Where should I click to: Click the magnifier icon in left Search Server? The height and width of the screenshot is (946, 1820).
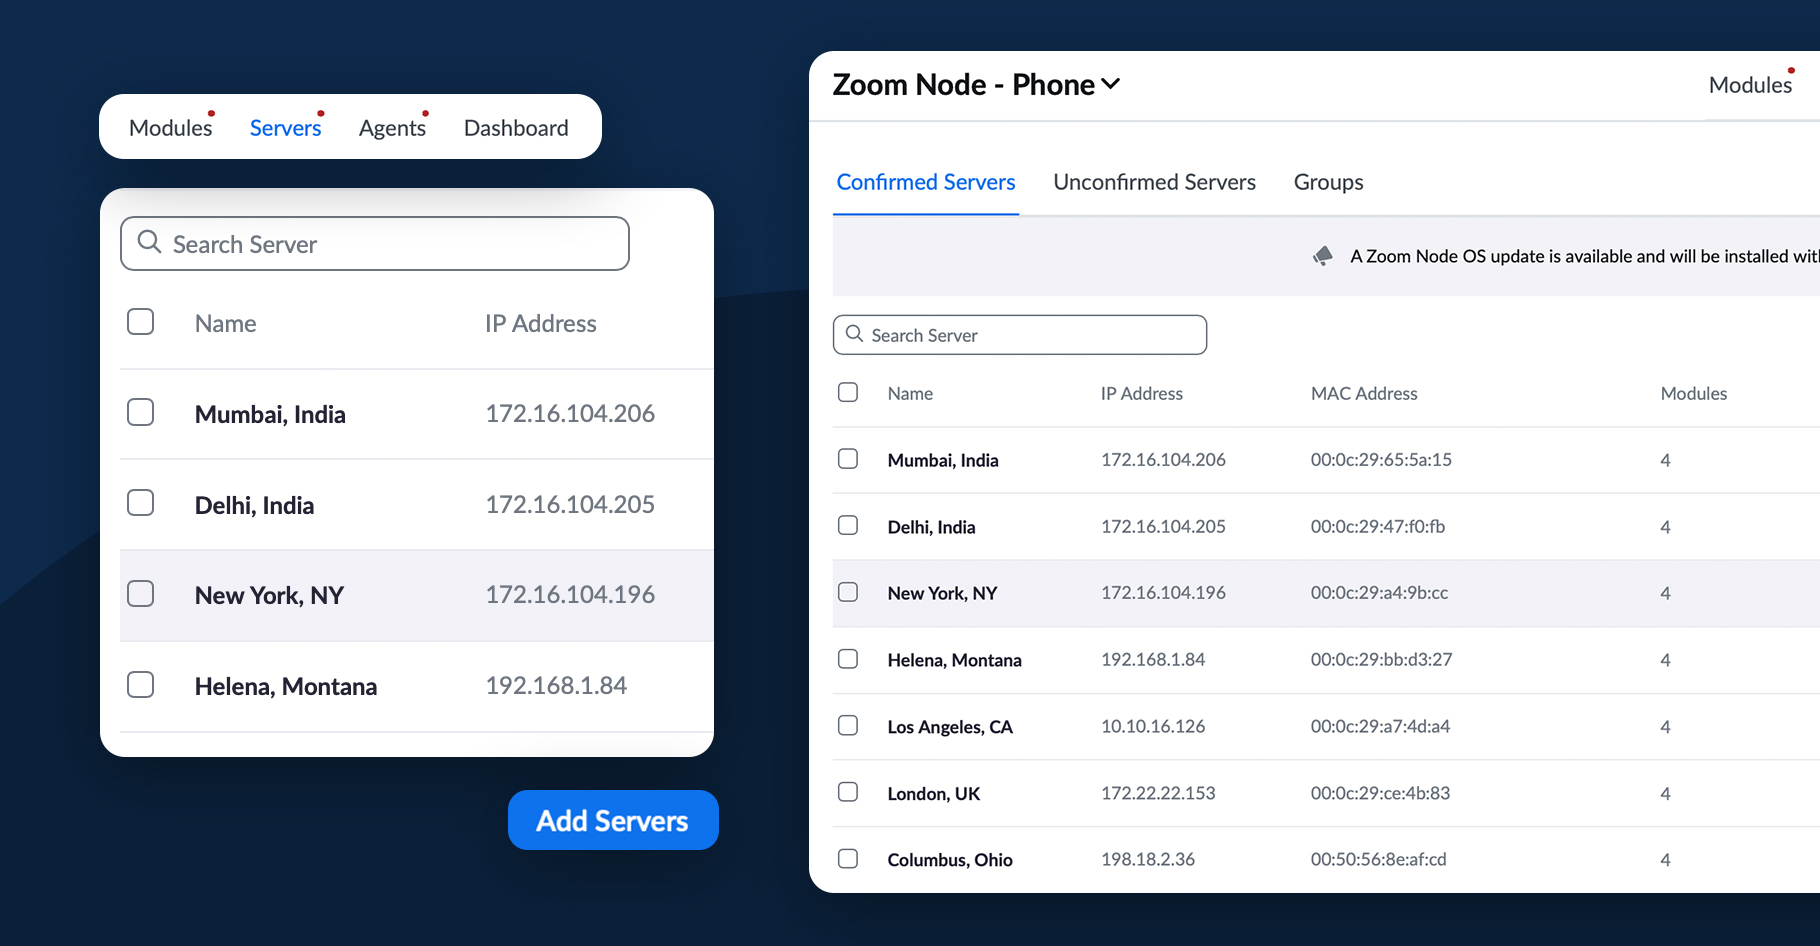149,242
